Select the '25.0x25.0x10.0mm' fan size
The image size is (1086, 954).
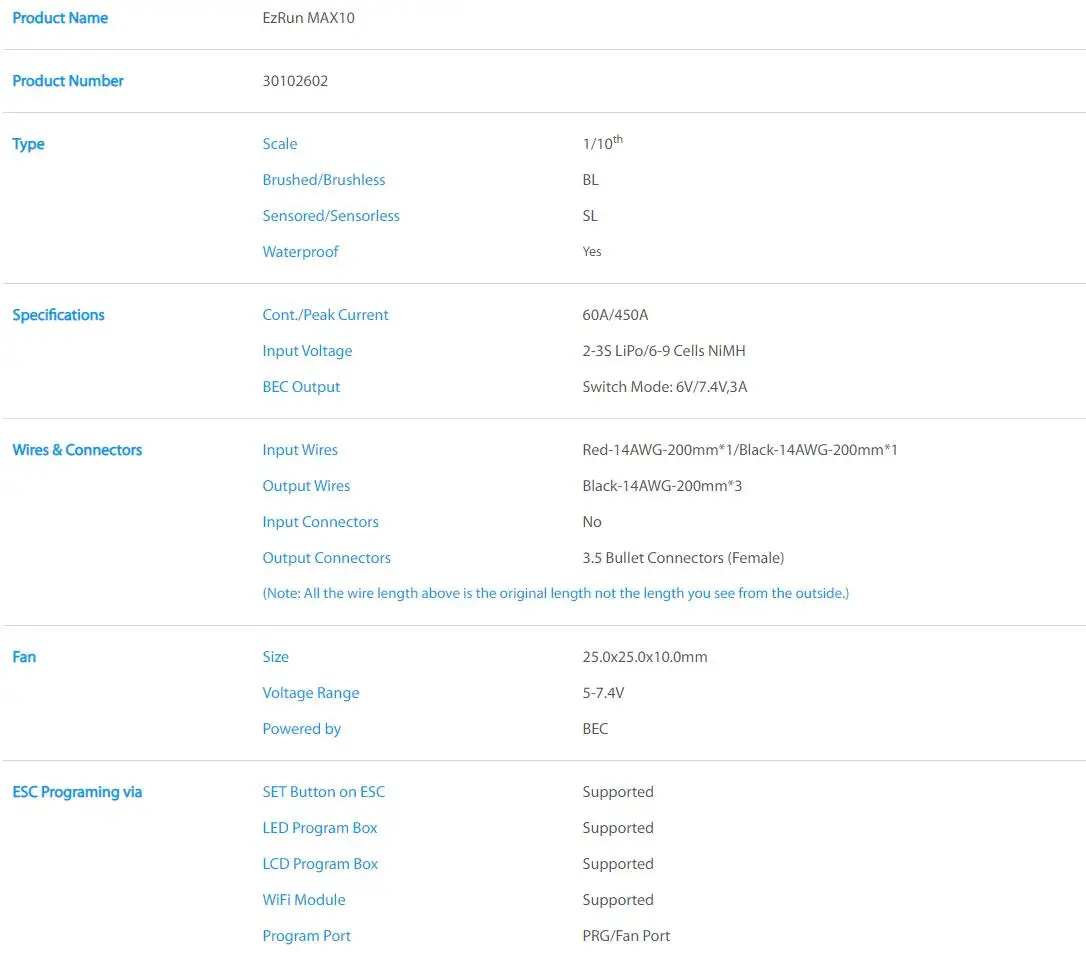[645, 657]
